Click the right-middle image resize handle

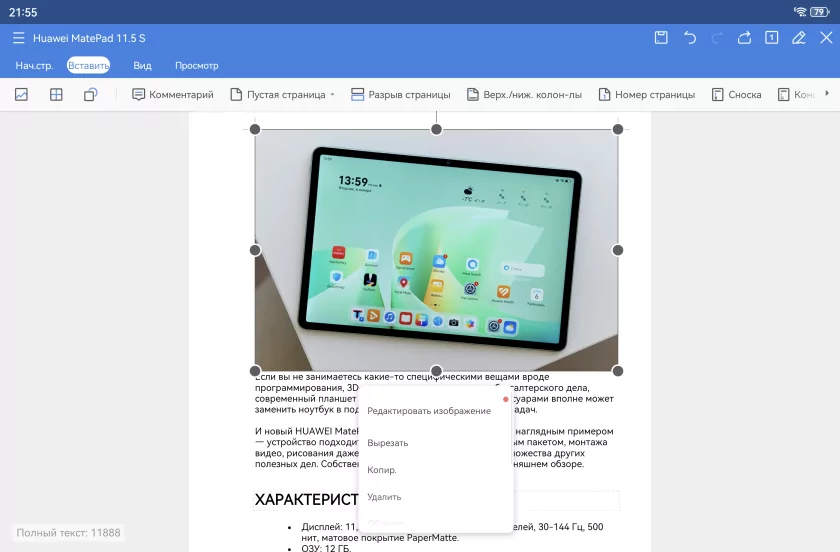[618, 250]
